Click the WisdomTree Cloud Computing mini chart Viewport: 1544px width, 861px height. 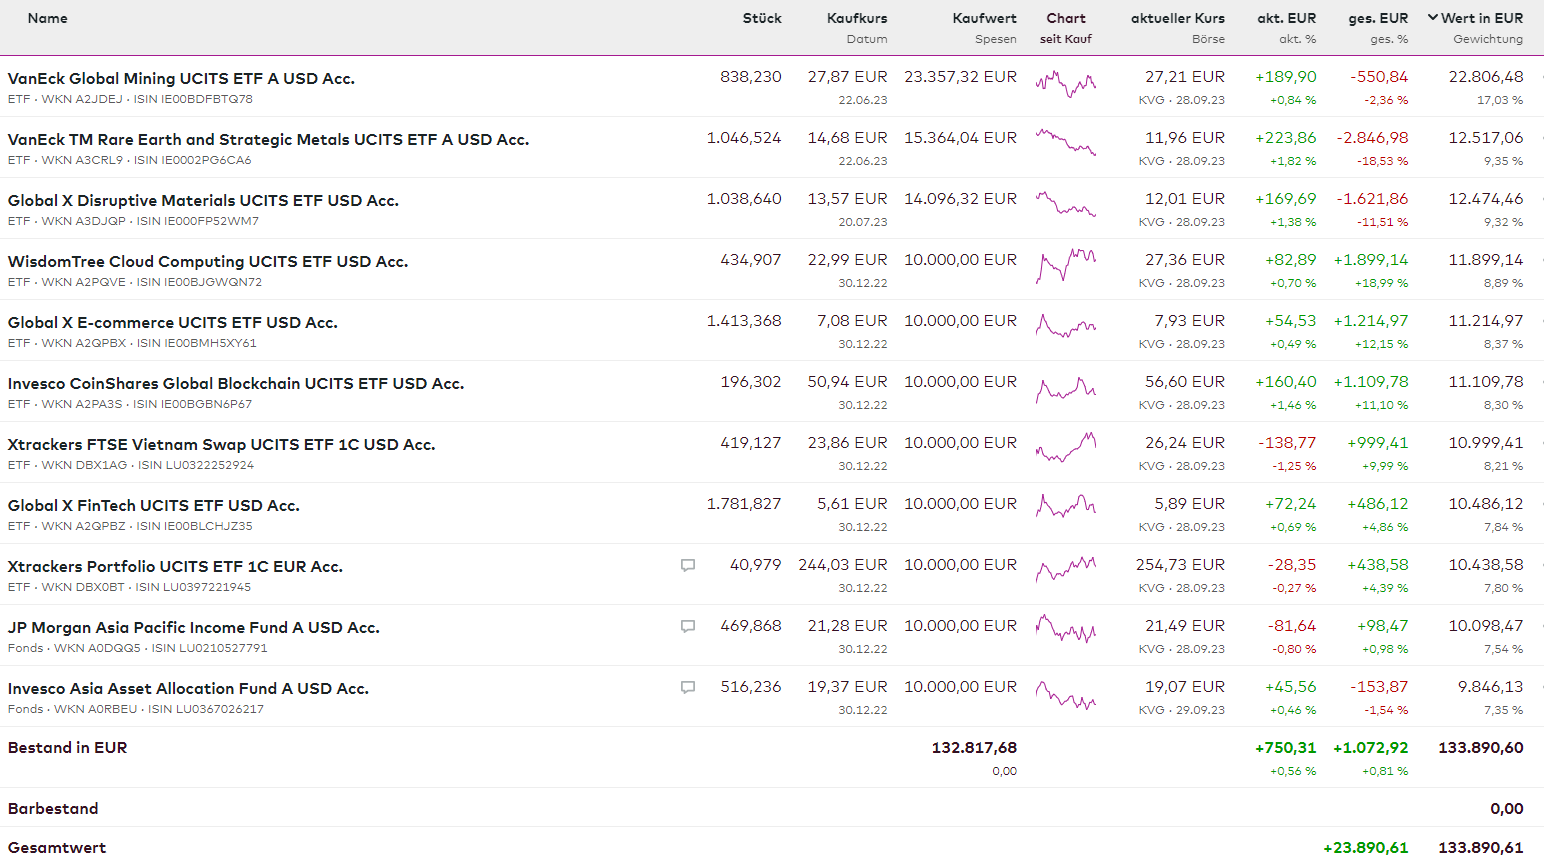pyautogui.click(x=1066, y=266)
